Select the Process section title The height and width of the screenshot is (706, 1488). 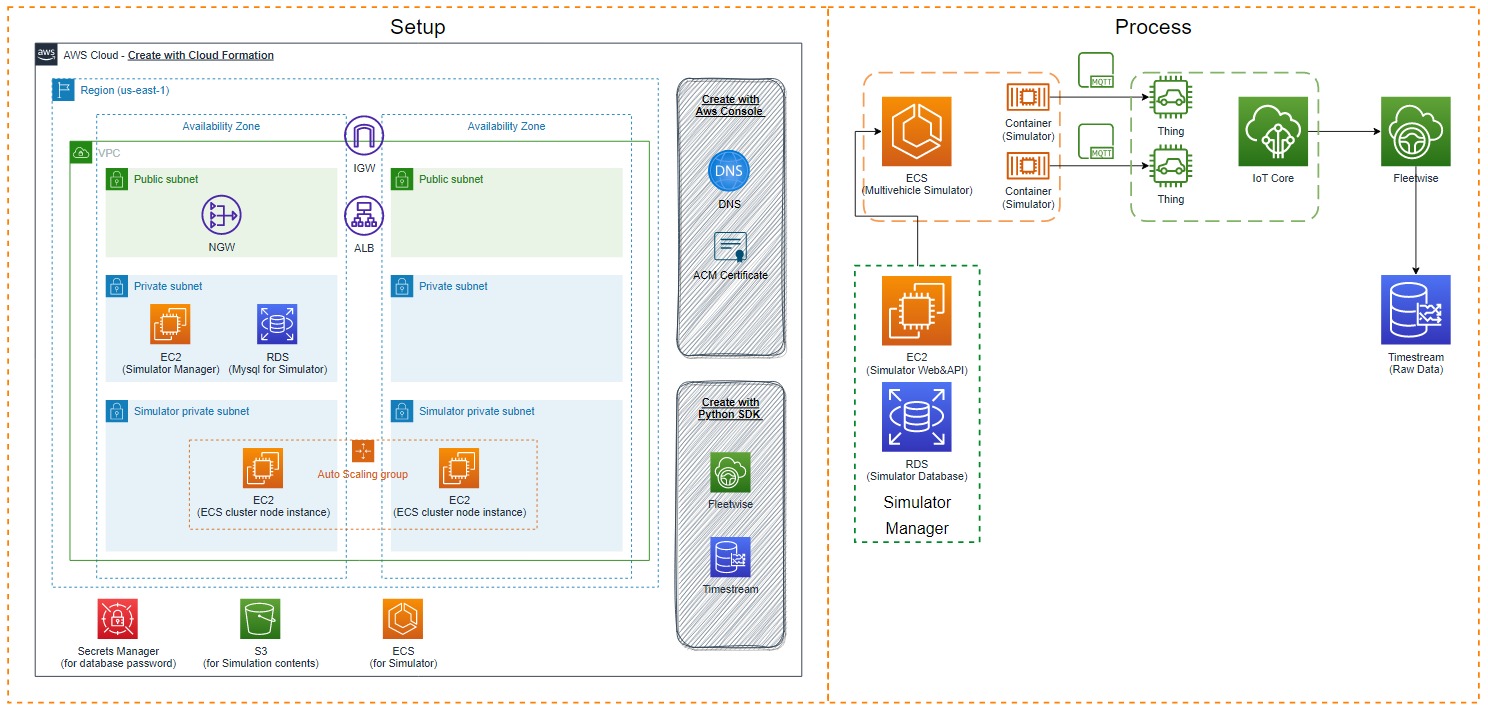tap(1153, 27)
